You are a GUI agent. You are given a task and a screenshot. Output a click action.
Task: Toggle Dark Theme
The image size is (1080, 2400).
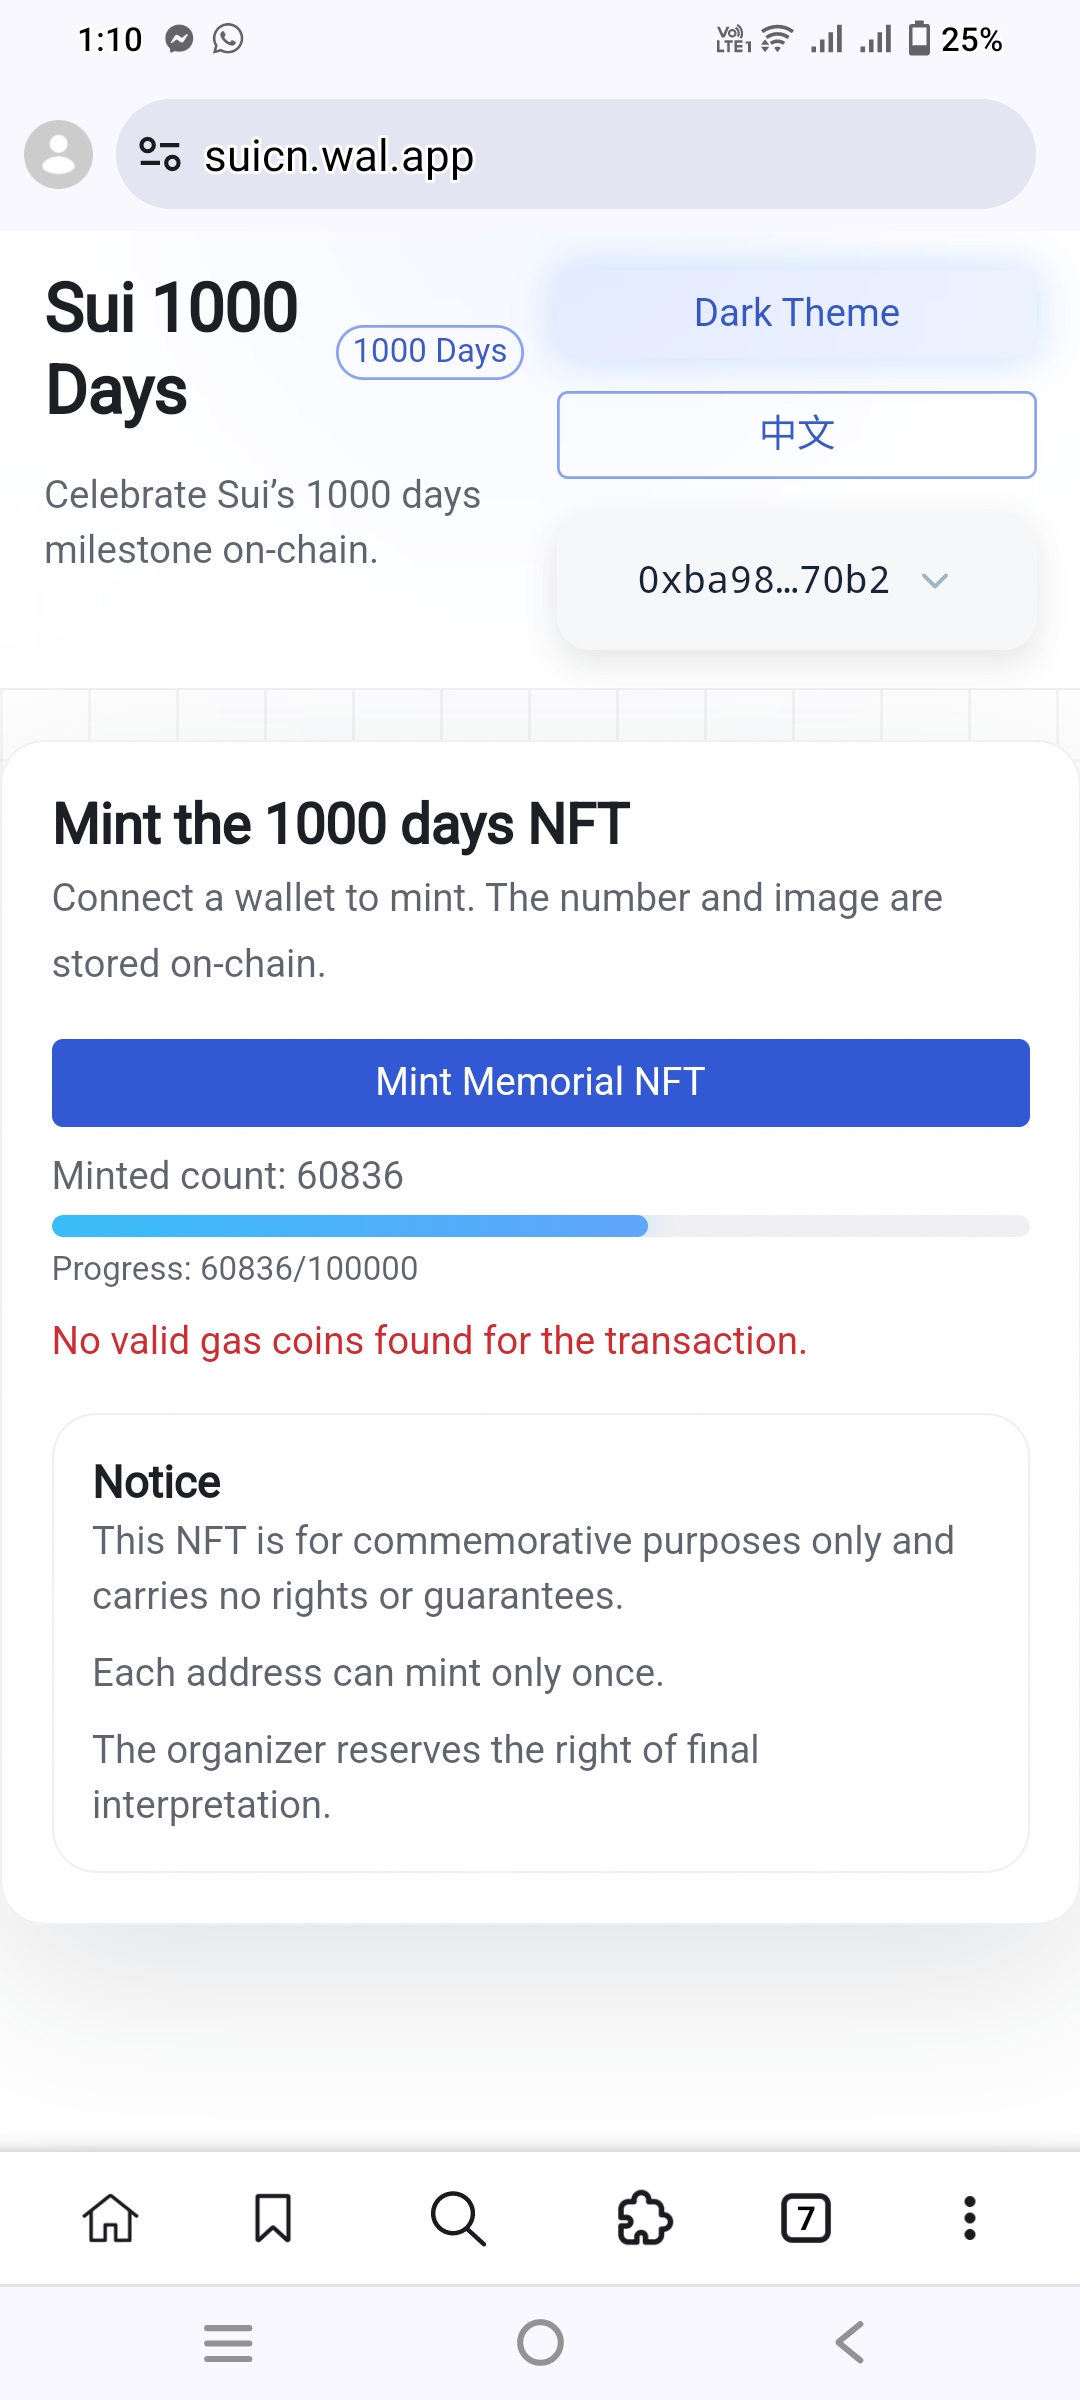[796, 313]
